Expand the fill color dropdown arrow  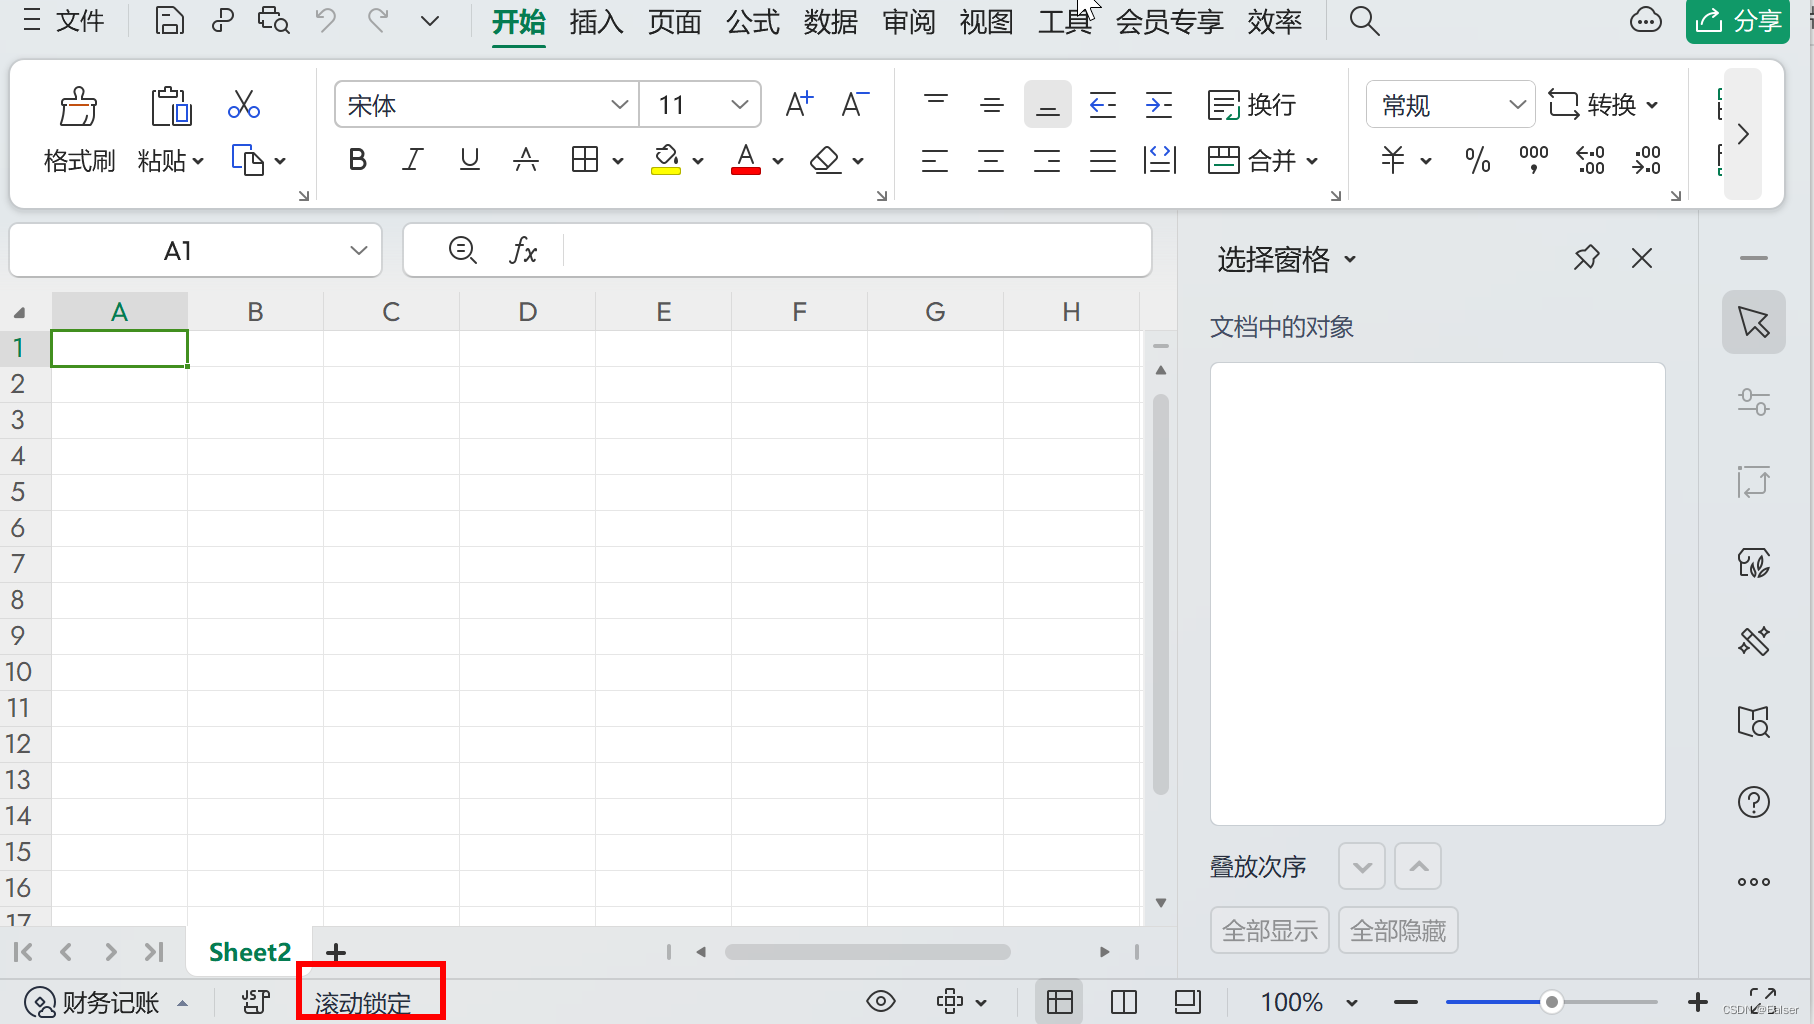tap(698, 160)
